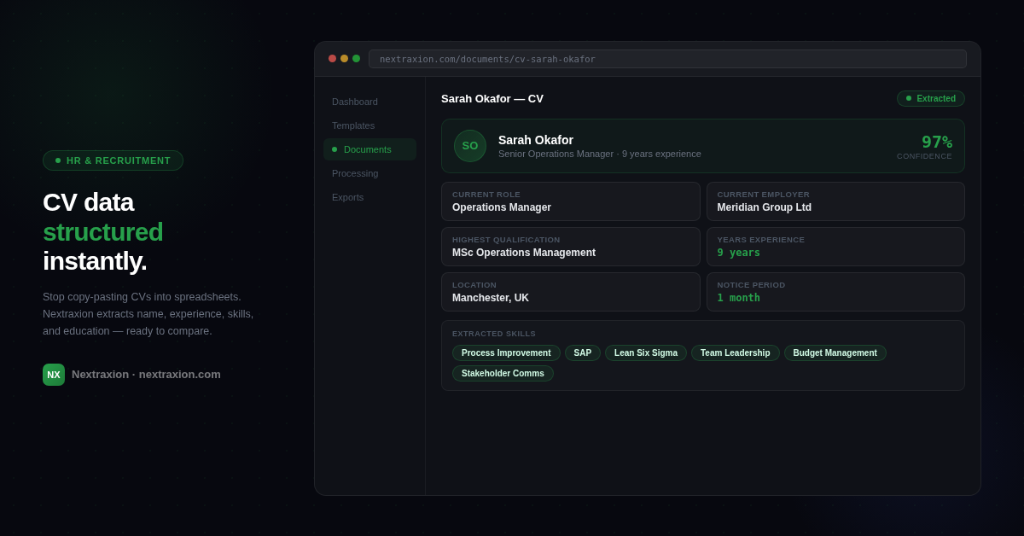Click the 'Extracted Skills' section label
1024x536 pixels.
pyautogui.click(x=494, y=334)
